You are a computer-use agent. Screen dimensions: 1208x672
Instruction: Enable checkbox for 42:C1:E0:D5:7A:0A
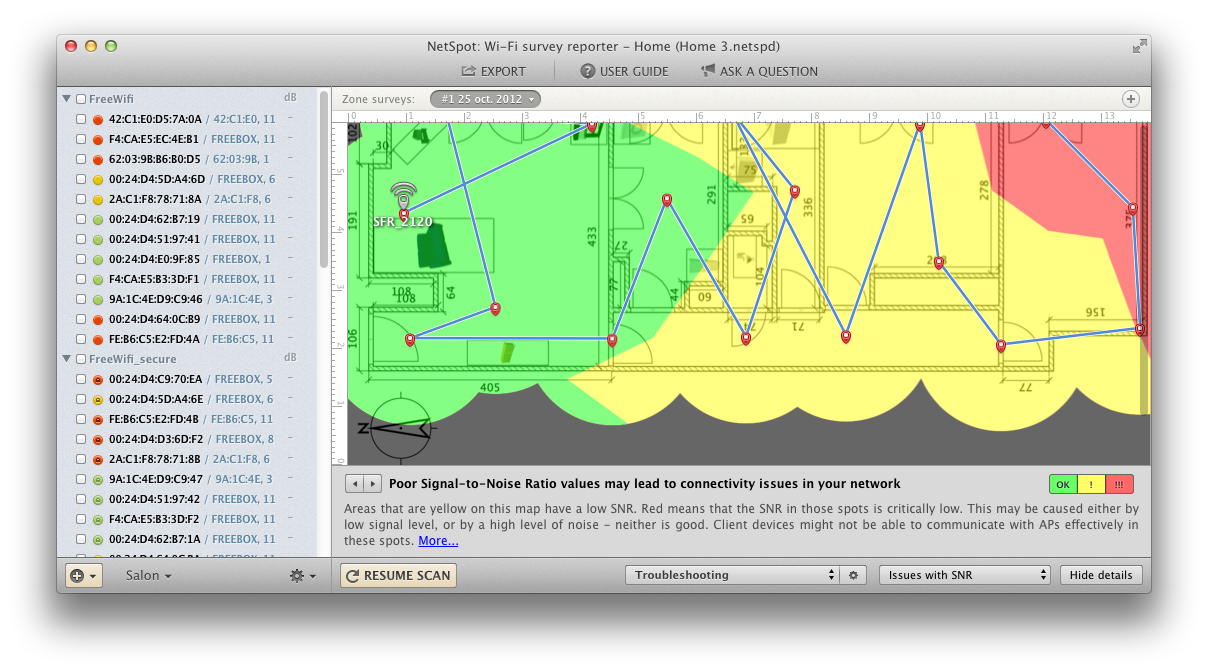tap(81, 119)
